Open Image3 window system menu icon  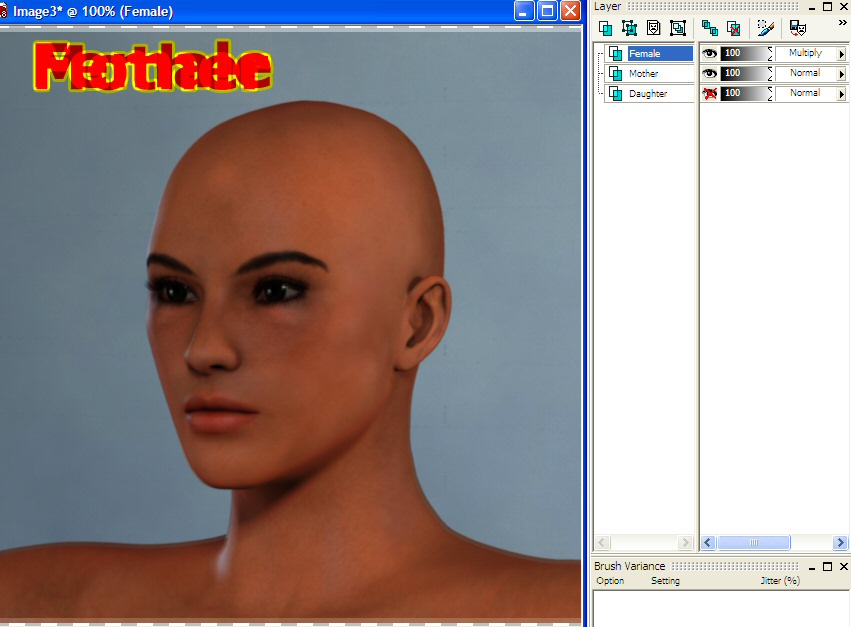(3, 11)
